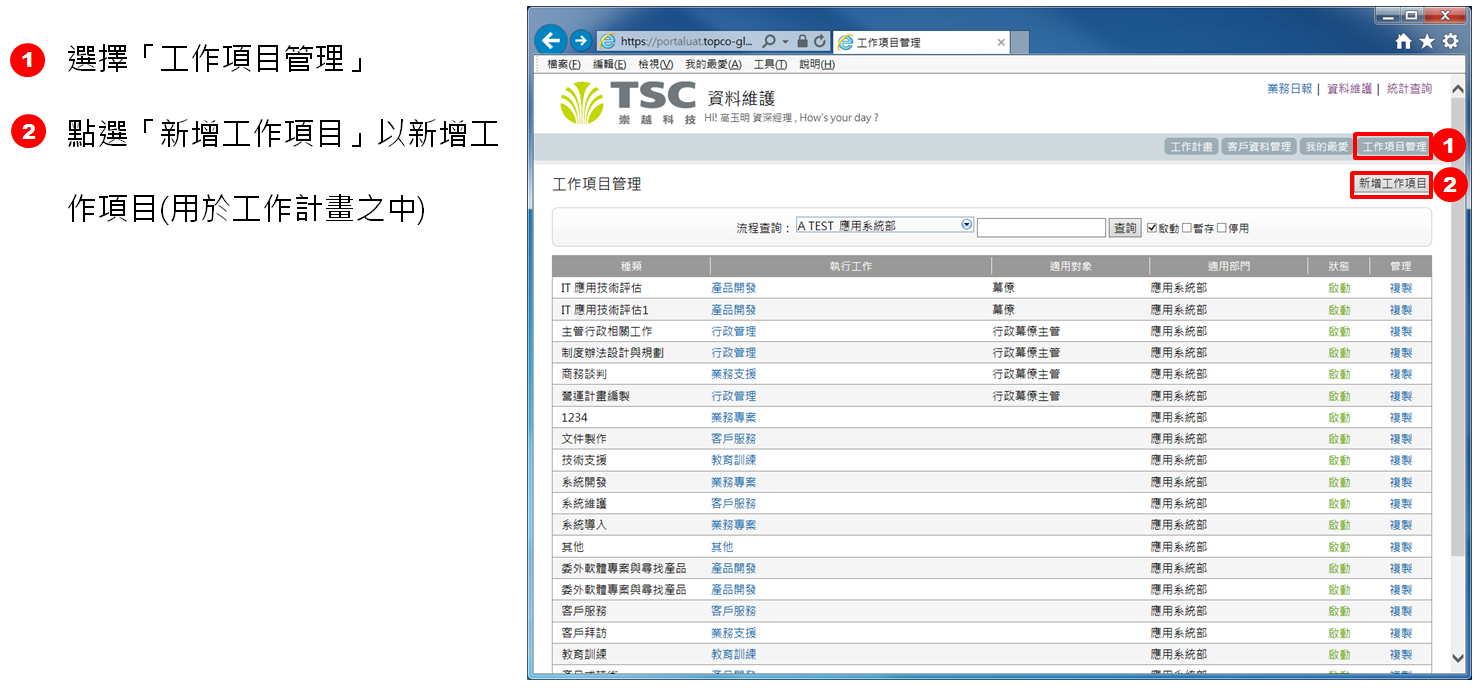Switch to the 工作計畫 tab
Screen dimensions: 1482x695
(x=1192, y=147)
